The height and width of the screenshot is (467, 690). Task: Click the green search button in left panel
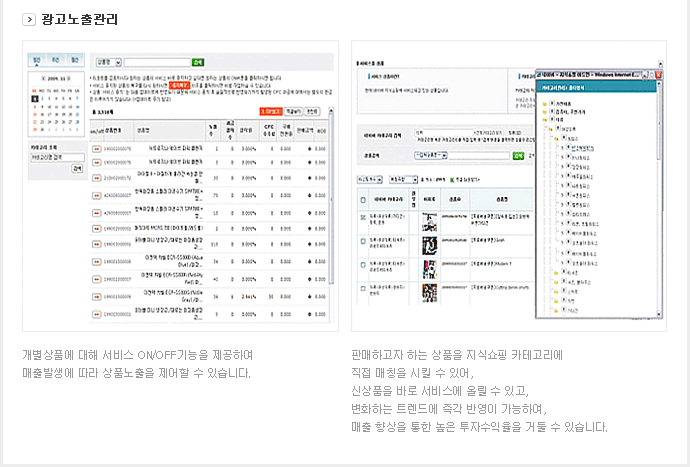point(197,62)
